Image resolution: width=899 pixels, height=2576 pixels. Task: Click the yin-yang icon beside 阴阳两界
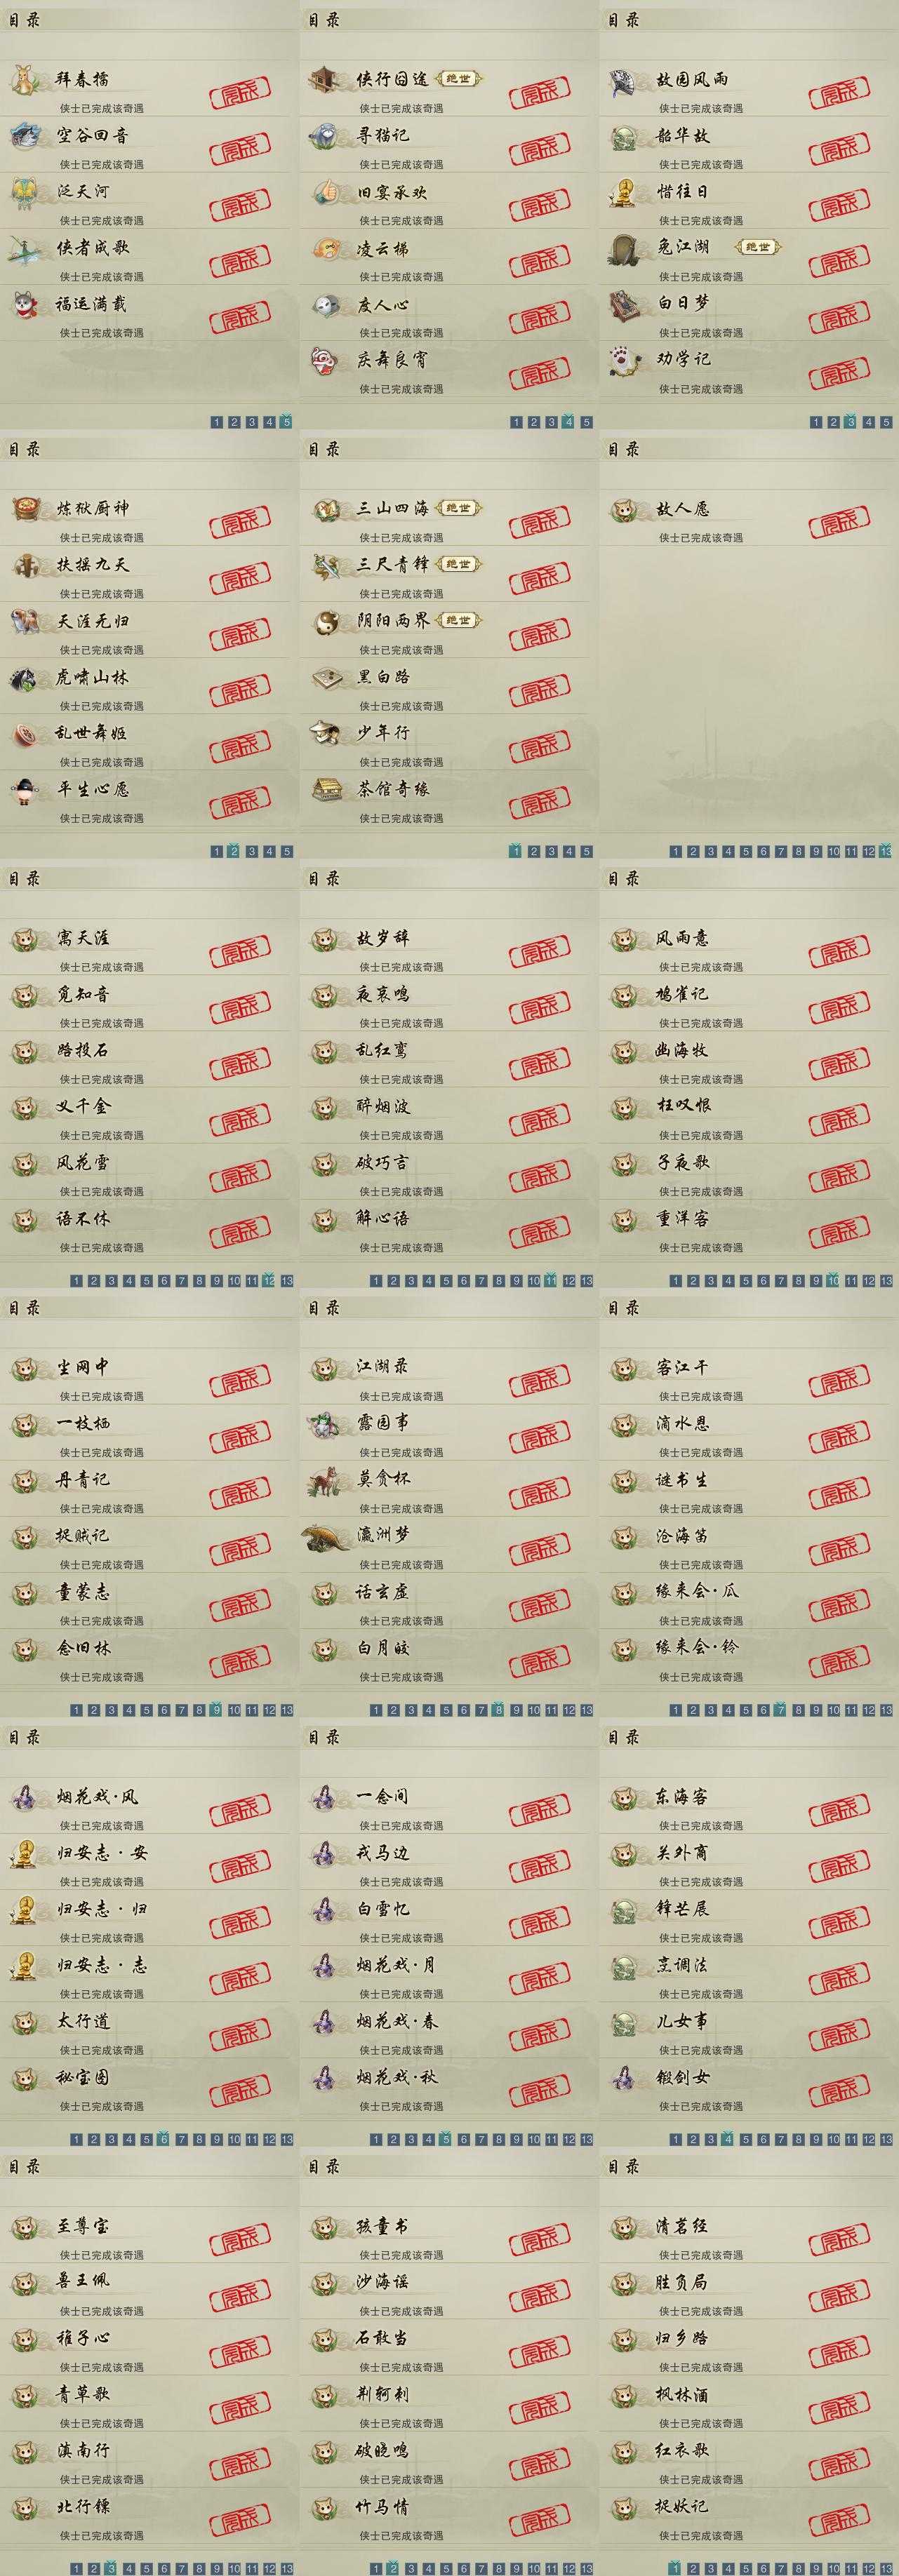(x=325, y=621)
